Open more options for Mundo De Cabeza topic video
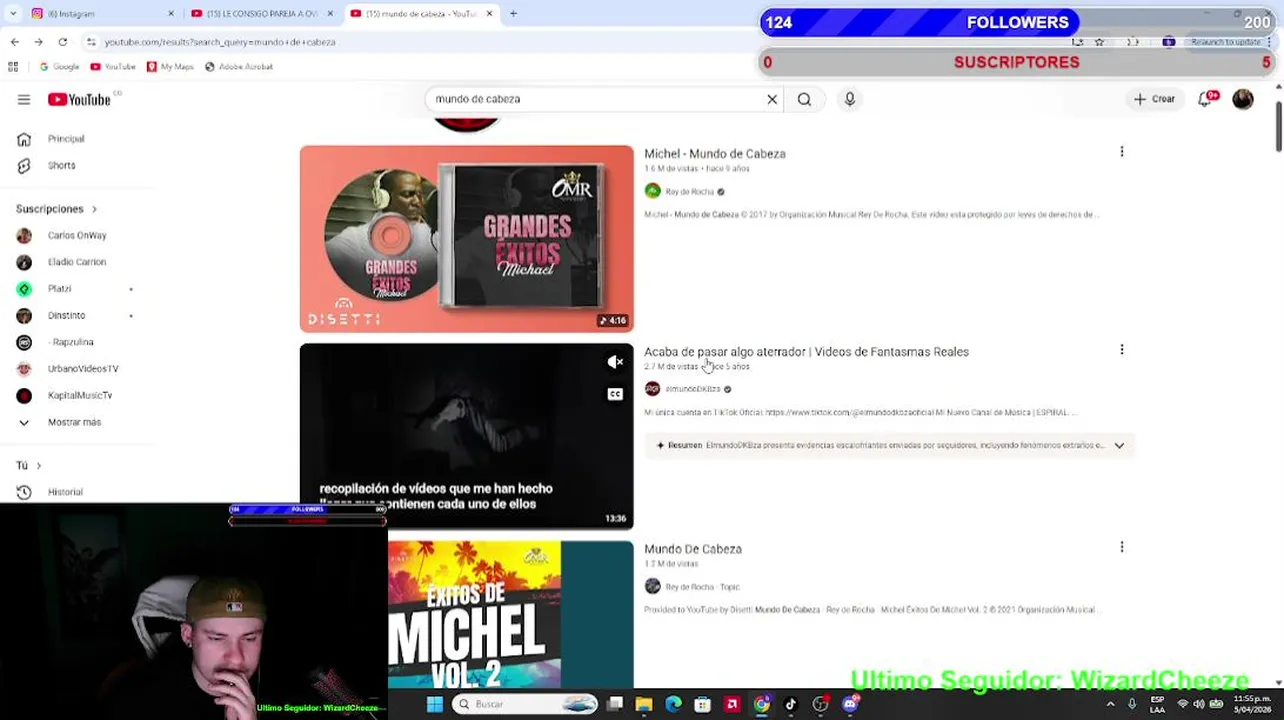The image size is (1284, 720). (x=1122, y=547)
